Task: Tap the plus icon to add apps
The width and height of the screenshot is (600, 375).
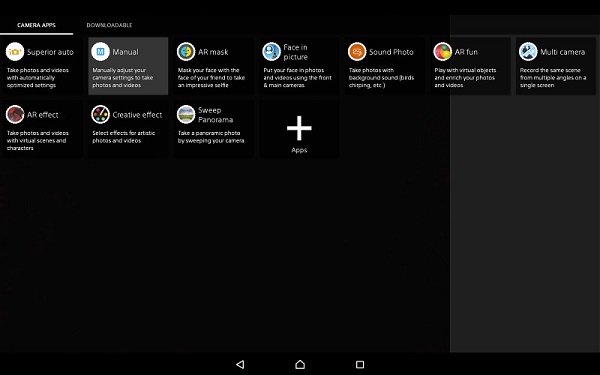Action: coord(299,128)
